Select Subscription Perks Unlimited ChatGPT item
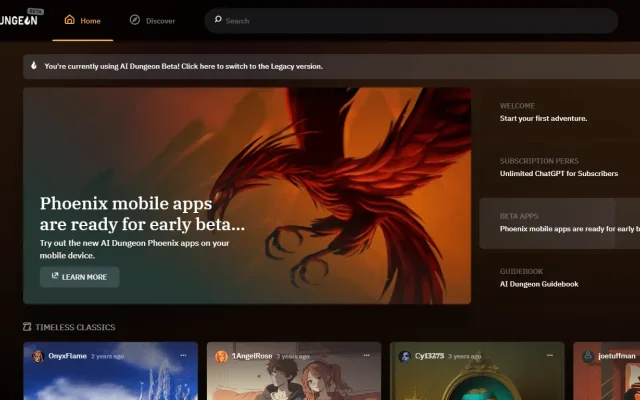640x400 pixels. pyautogui.click(x=560, y=167)
